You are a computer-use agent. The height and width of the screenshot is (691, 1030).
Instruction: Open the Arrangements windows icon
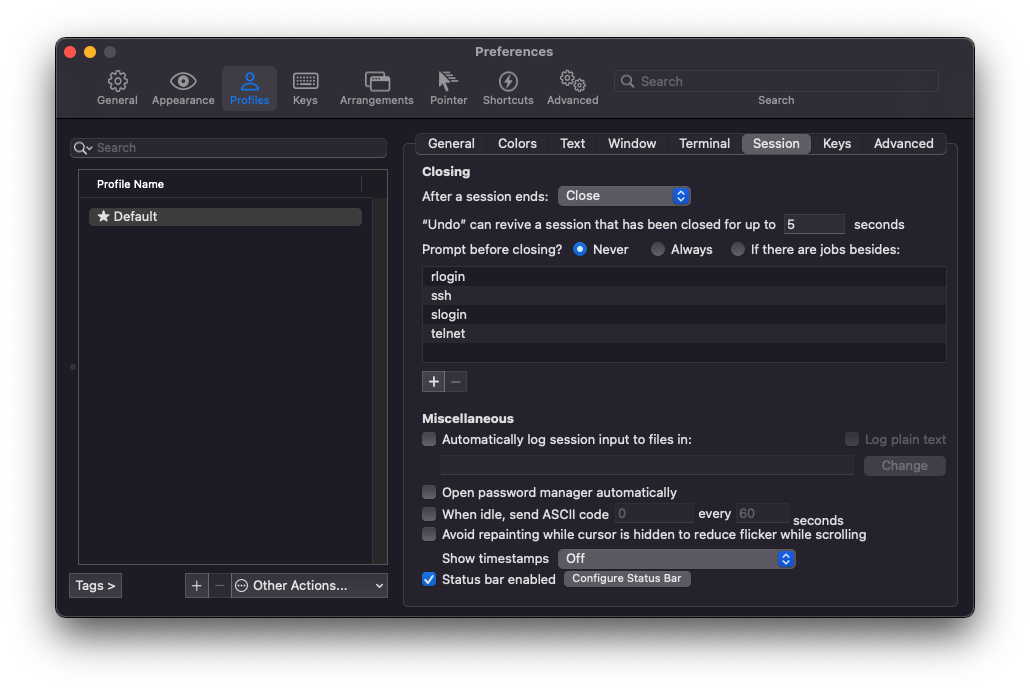(377, 81)
